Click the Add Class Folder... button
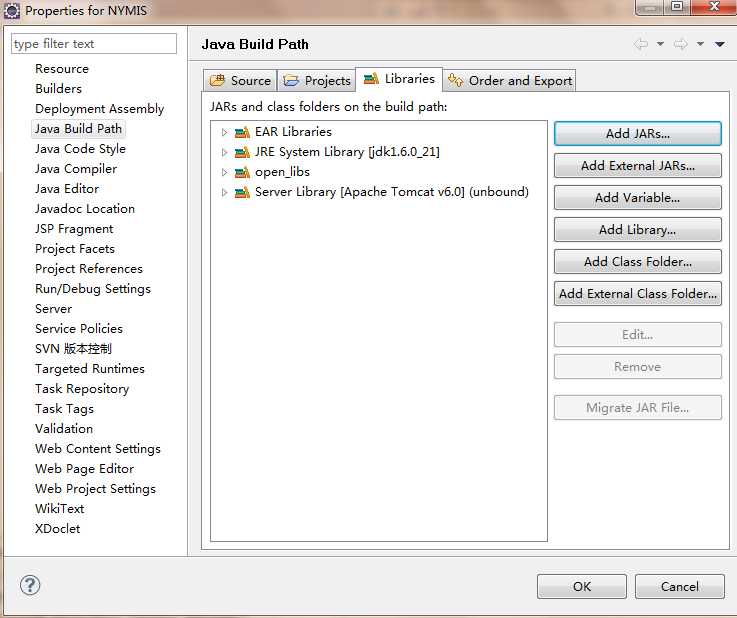This screenshot has width=737, height=618. [637, 262]
